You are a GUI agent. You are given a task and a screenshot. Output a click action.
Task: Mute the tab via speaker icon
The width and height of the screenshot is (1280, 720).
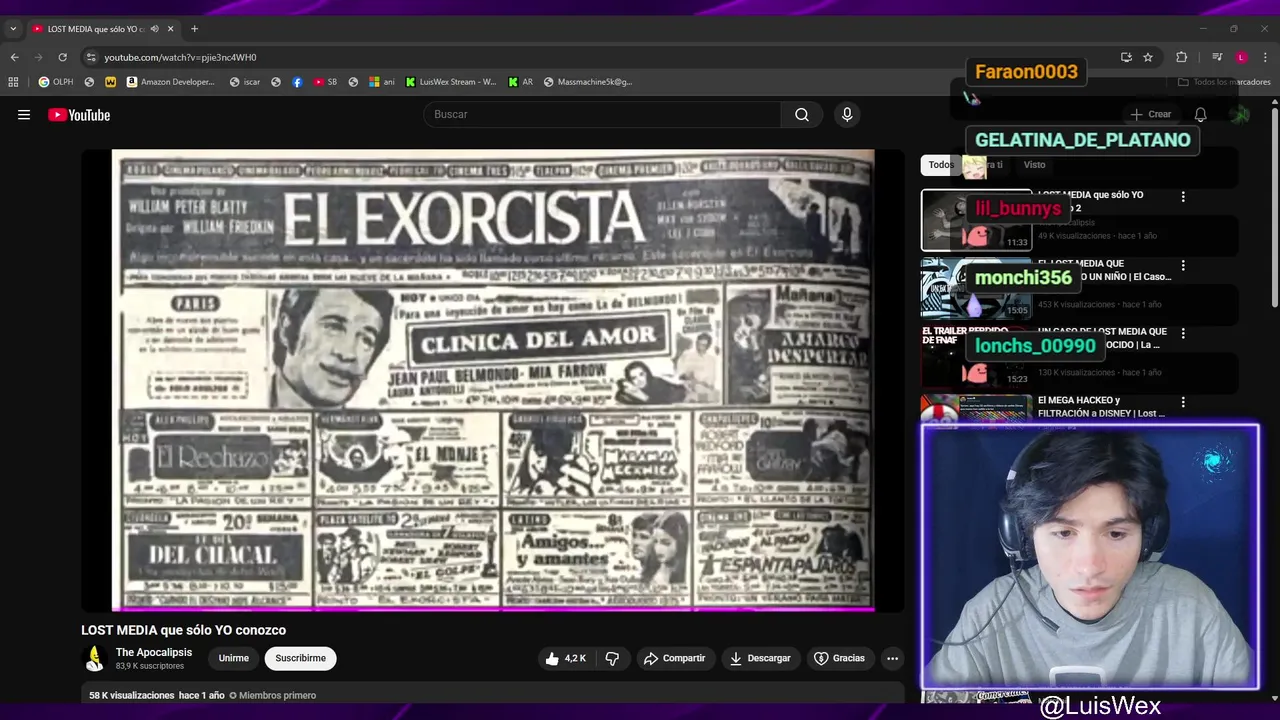click(154, 29)
